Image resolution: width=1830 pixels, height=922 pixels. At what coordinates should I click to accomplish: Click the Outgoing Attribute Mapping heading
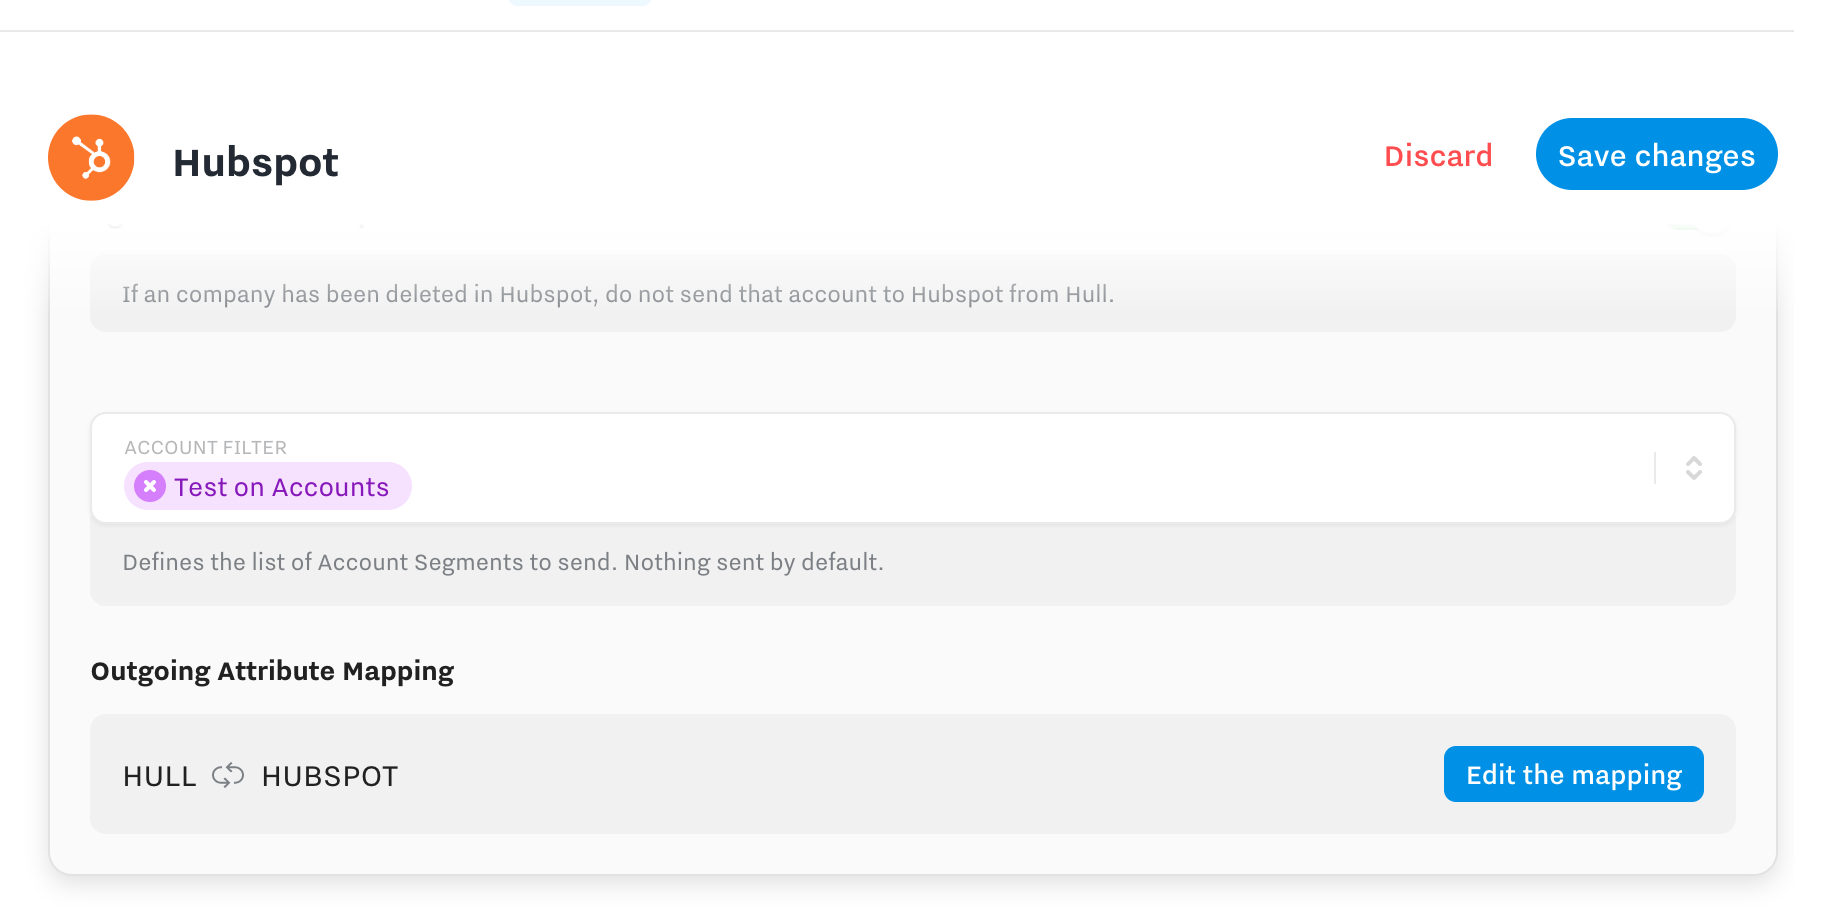tap(272, 671)
